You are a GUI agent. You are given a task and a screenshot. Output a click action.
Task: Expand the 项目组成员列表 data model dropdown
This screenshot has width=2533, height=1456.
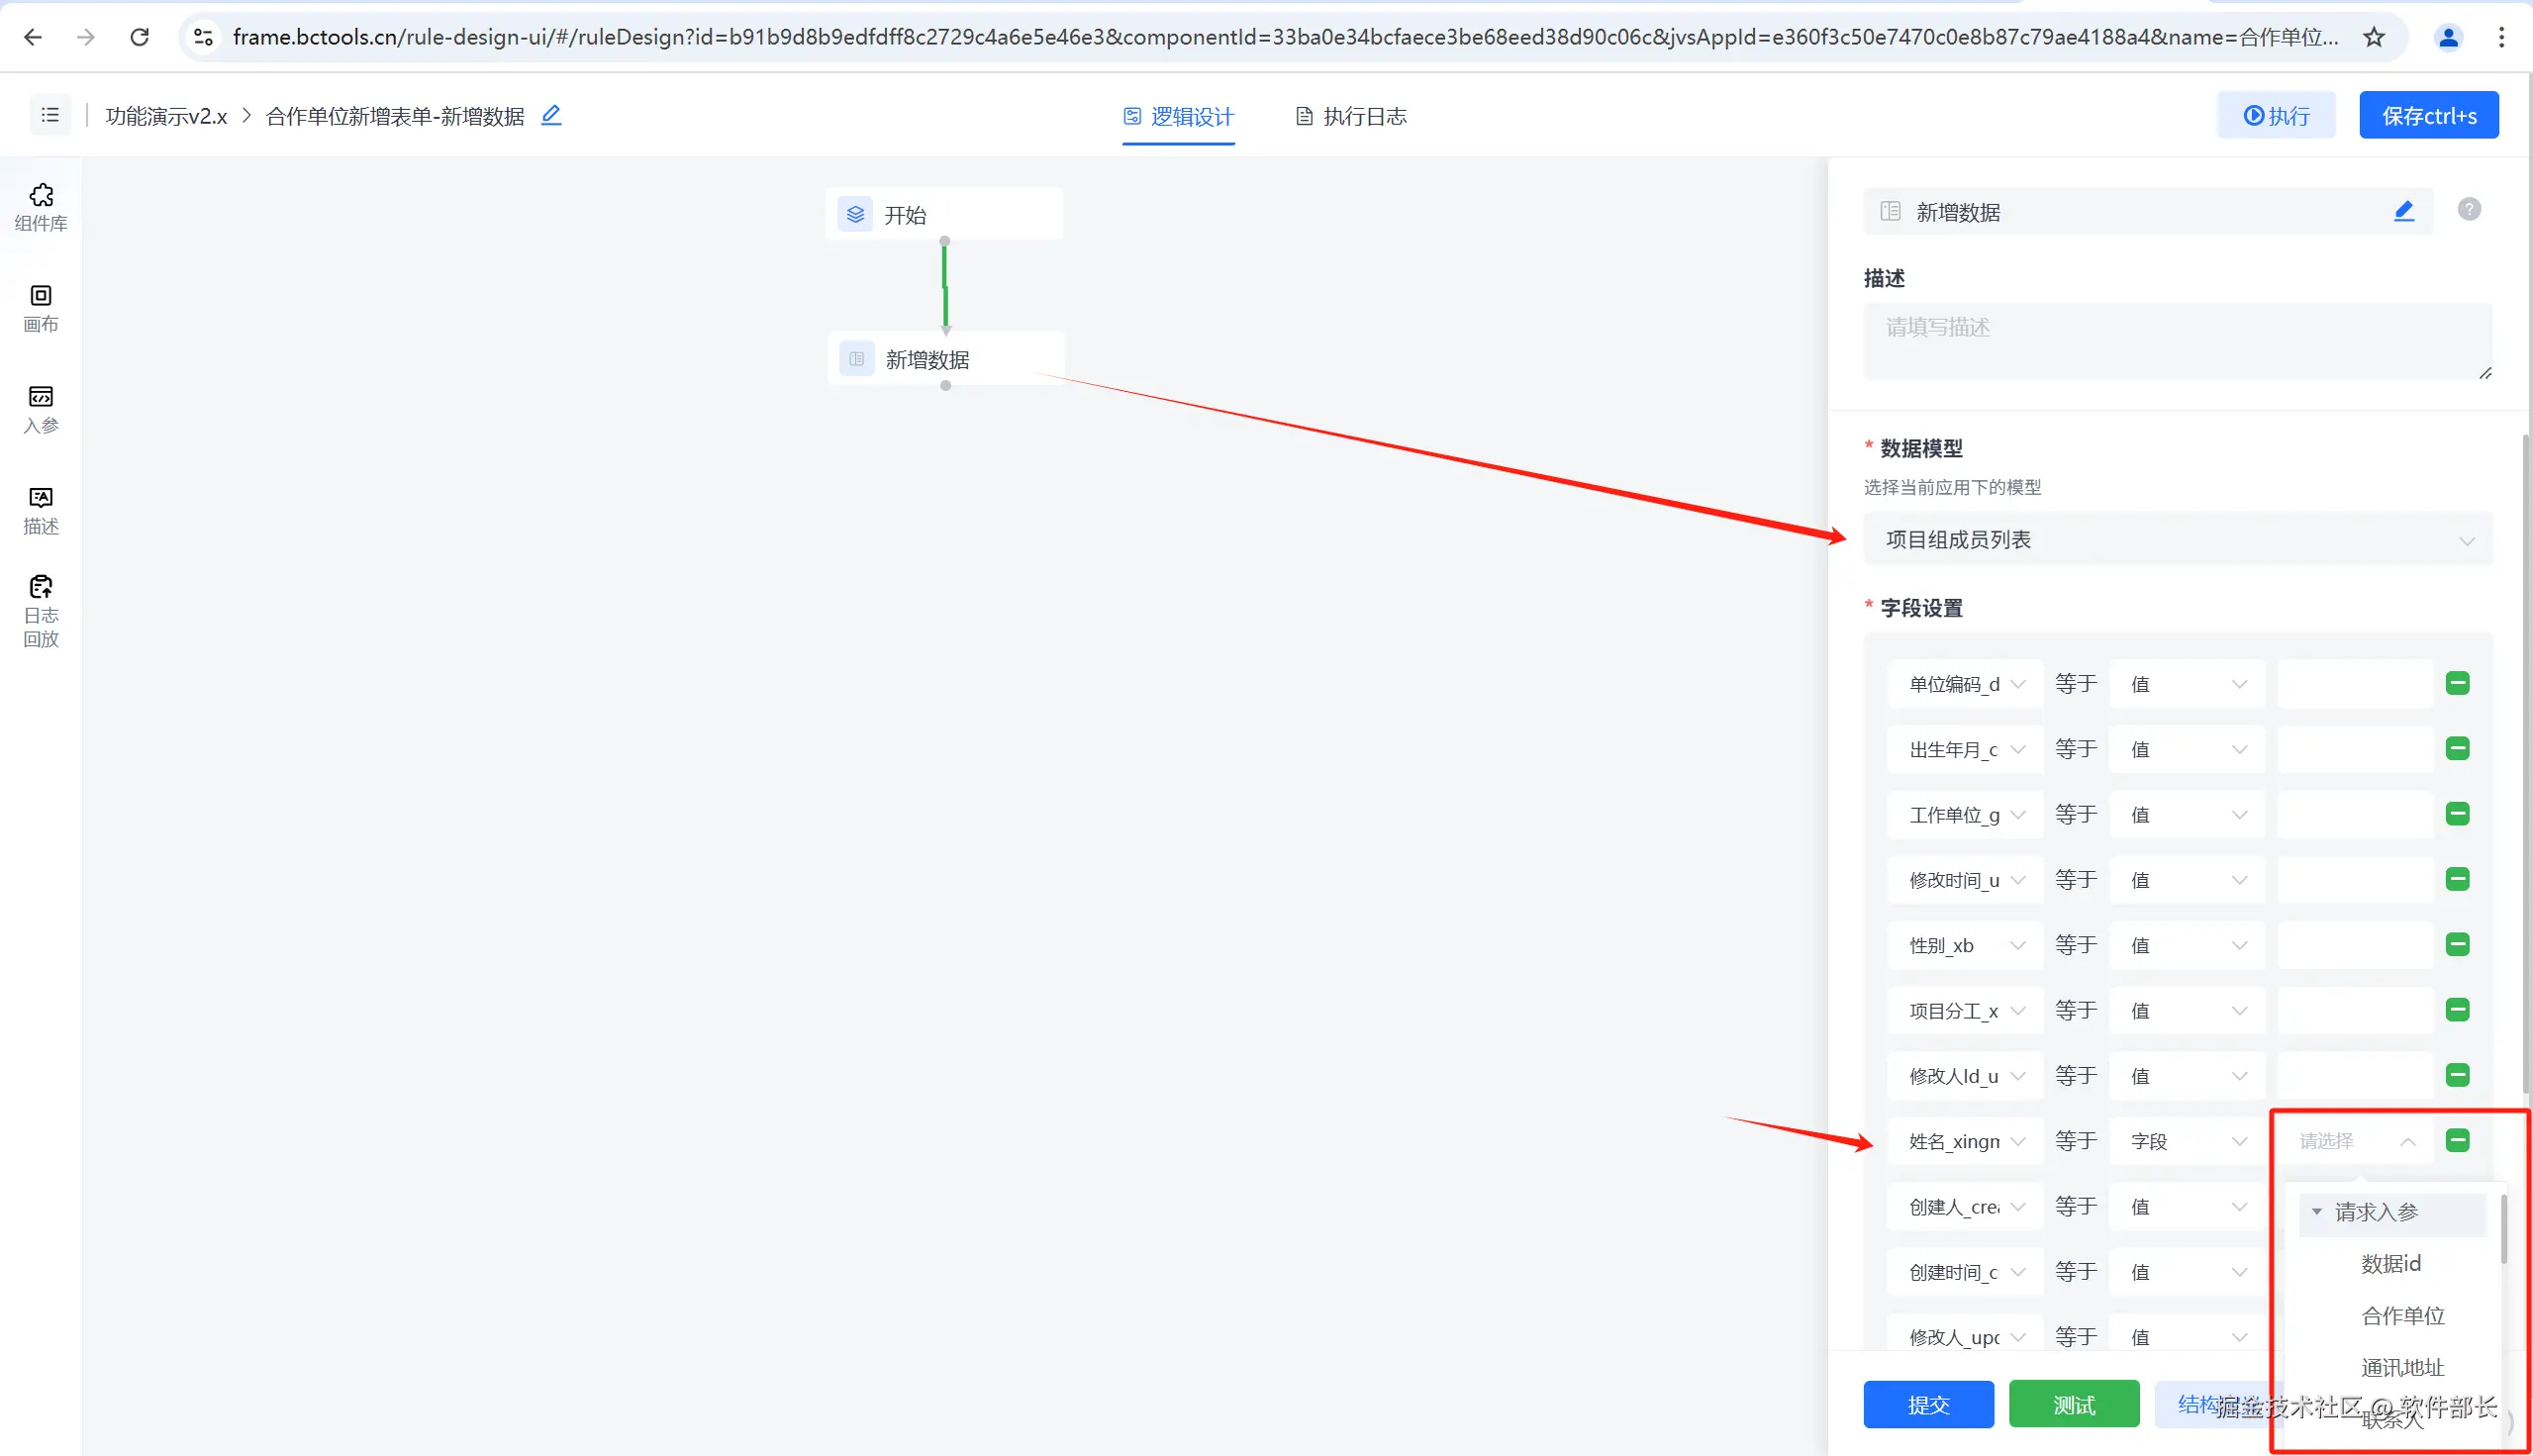pos(2177,540)
